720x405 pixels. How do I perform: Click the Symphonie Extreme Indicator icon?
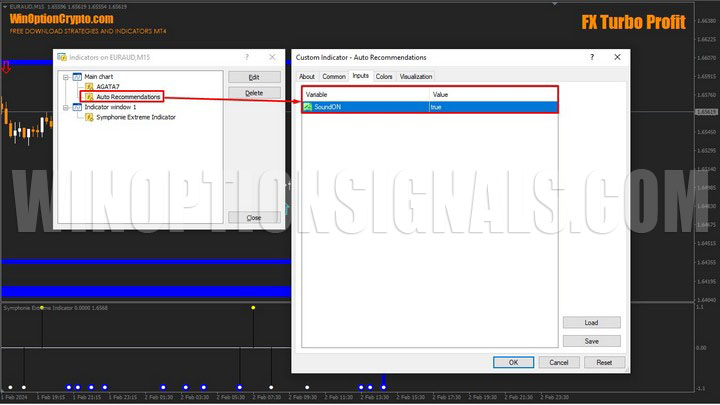[x=89, y=117]
